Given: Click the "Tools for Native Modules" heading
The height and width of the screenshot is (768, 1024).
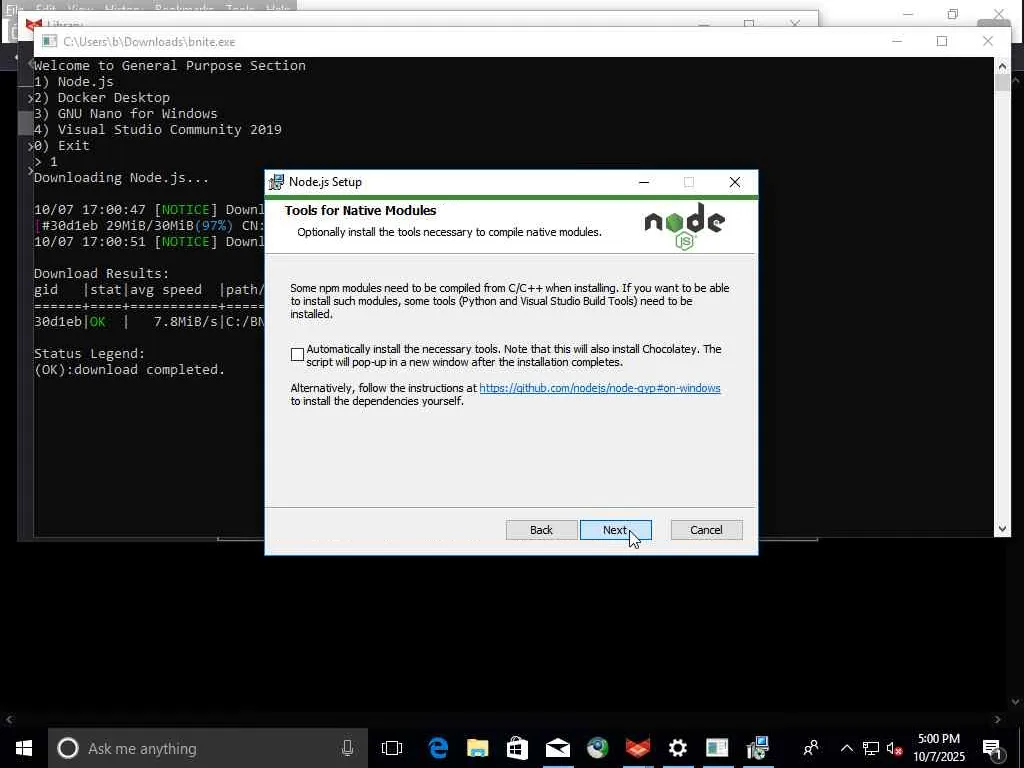Looking at the screenshot, I should click(x=360, y=210).
